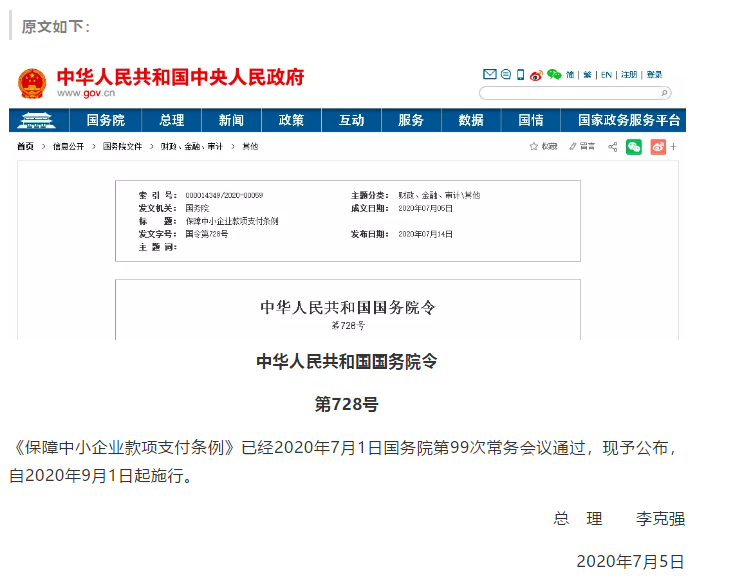Switch to traditional Chinese 繁

click(587, 74)
